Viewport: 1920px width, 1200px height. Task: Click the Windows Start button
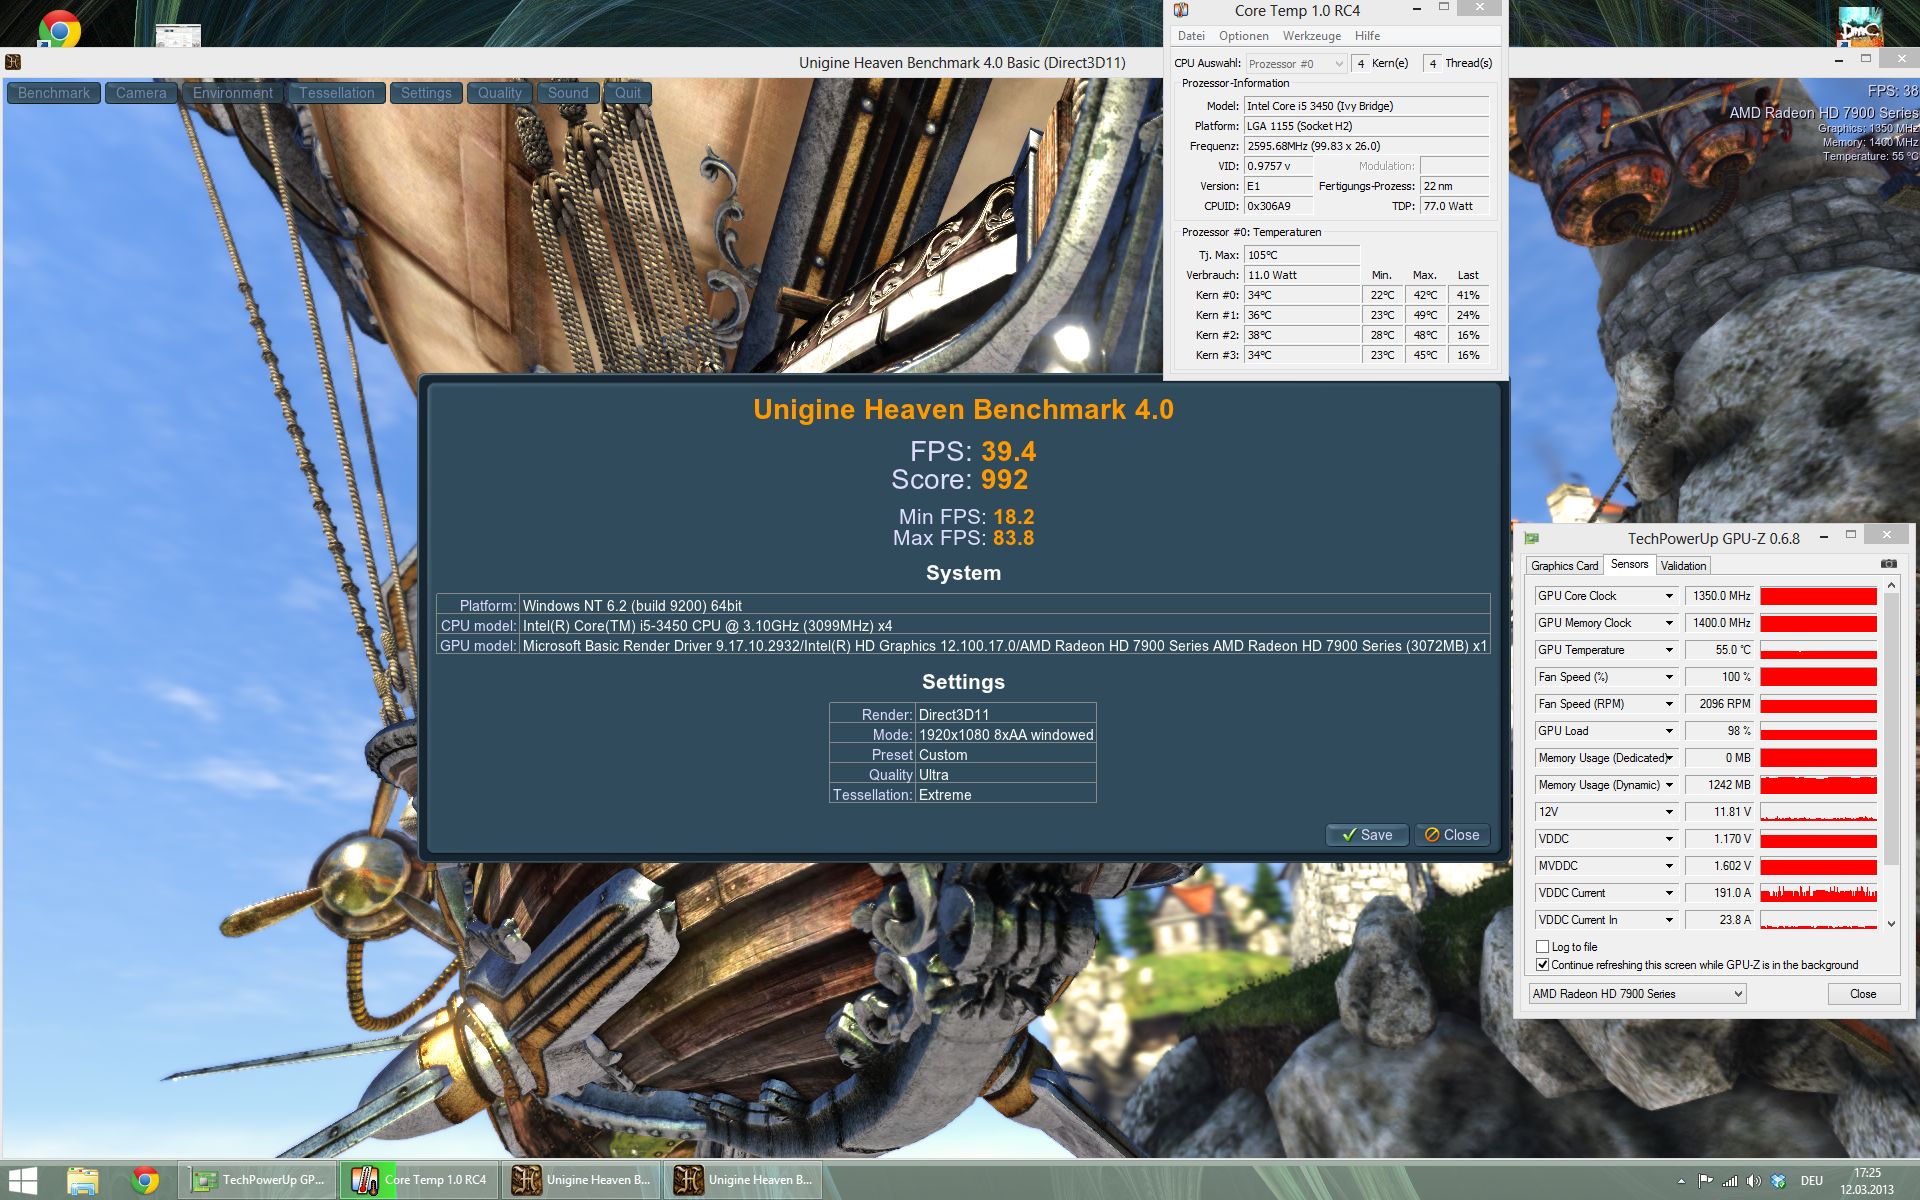click(x=22, y=1181)
